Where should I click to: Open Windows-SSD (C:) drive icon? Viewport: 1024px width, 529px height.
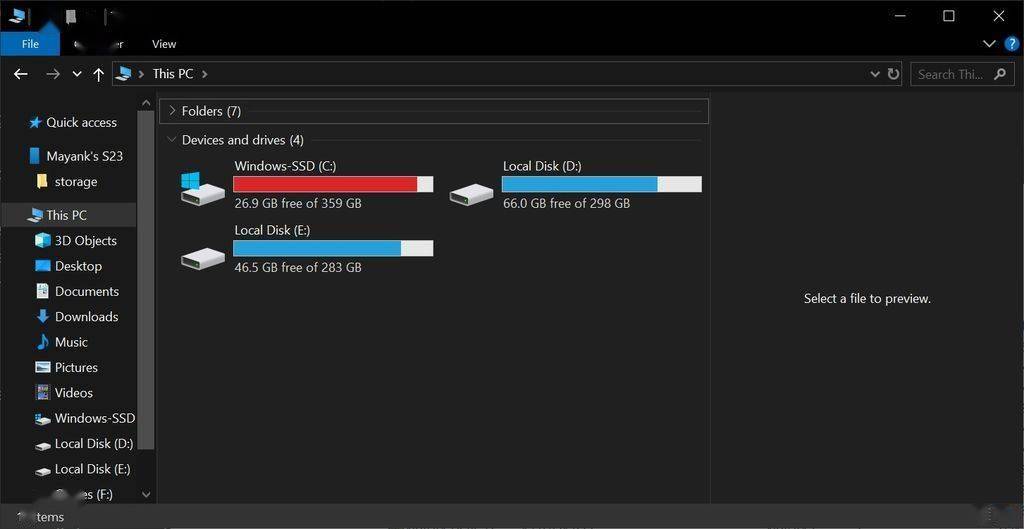[203, 187]
